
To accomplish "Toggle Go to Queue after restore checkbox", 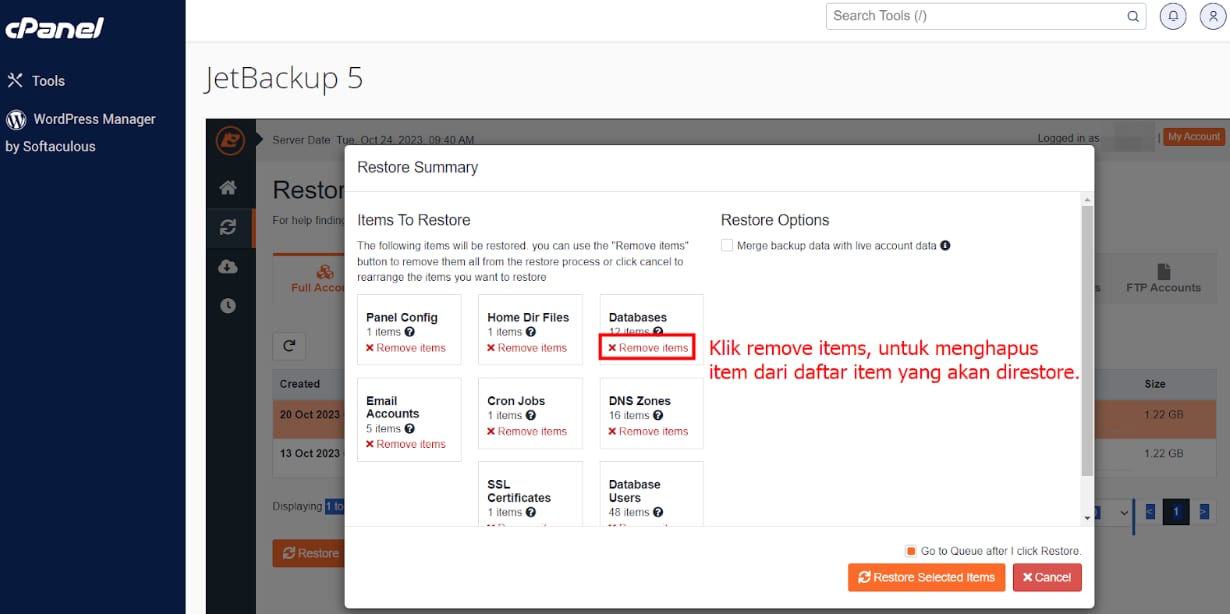I will pos(911,551).
